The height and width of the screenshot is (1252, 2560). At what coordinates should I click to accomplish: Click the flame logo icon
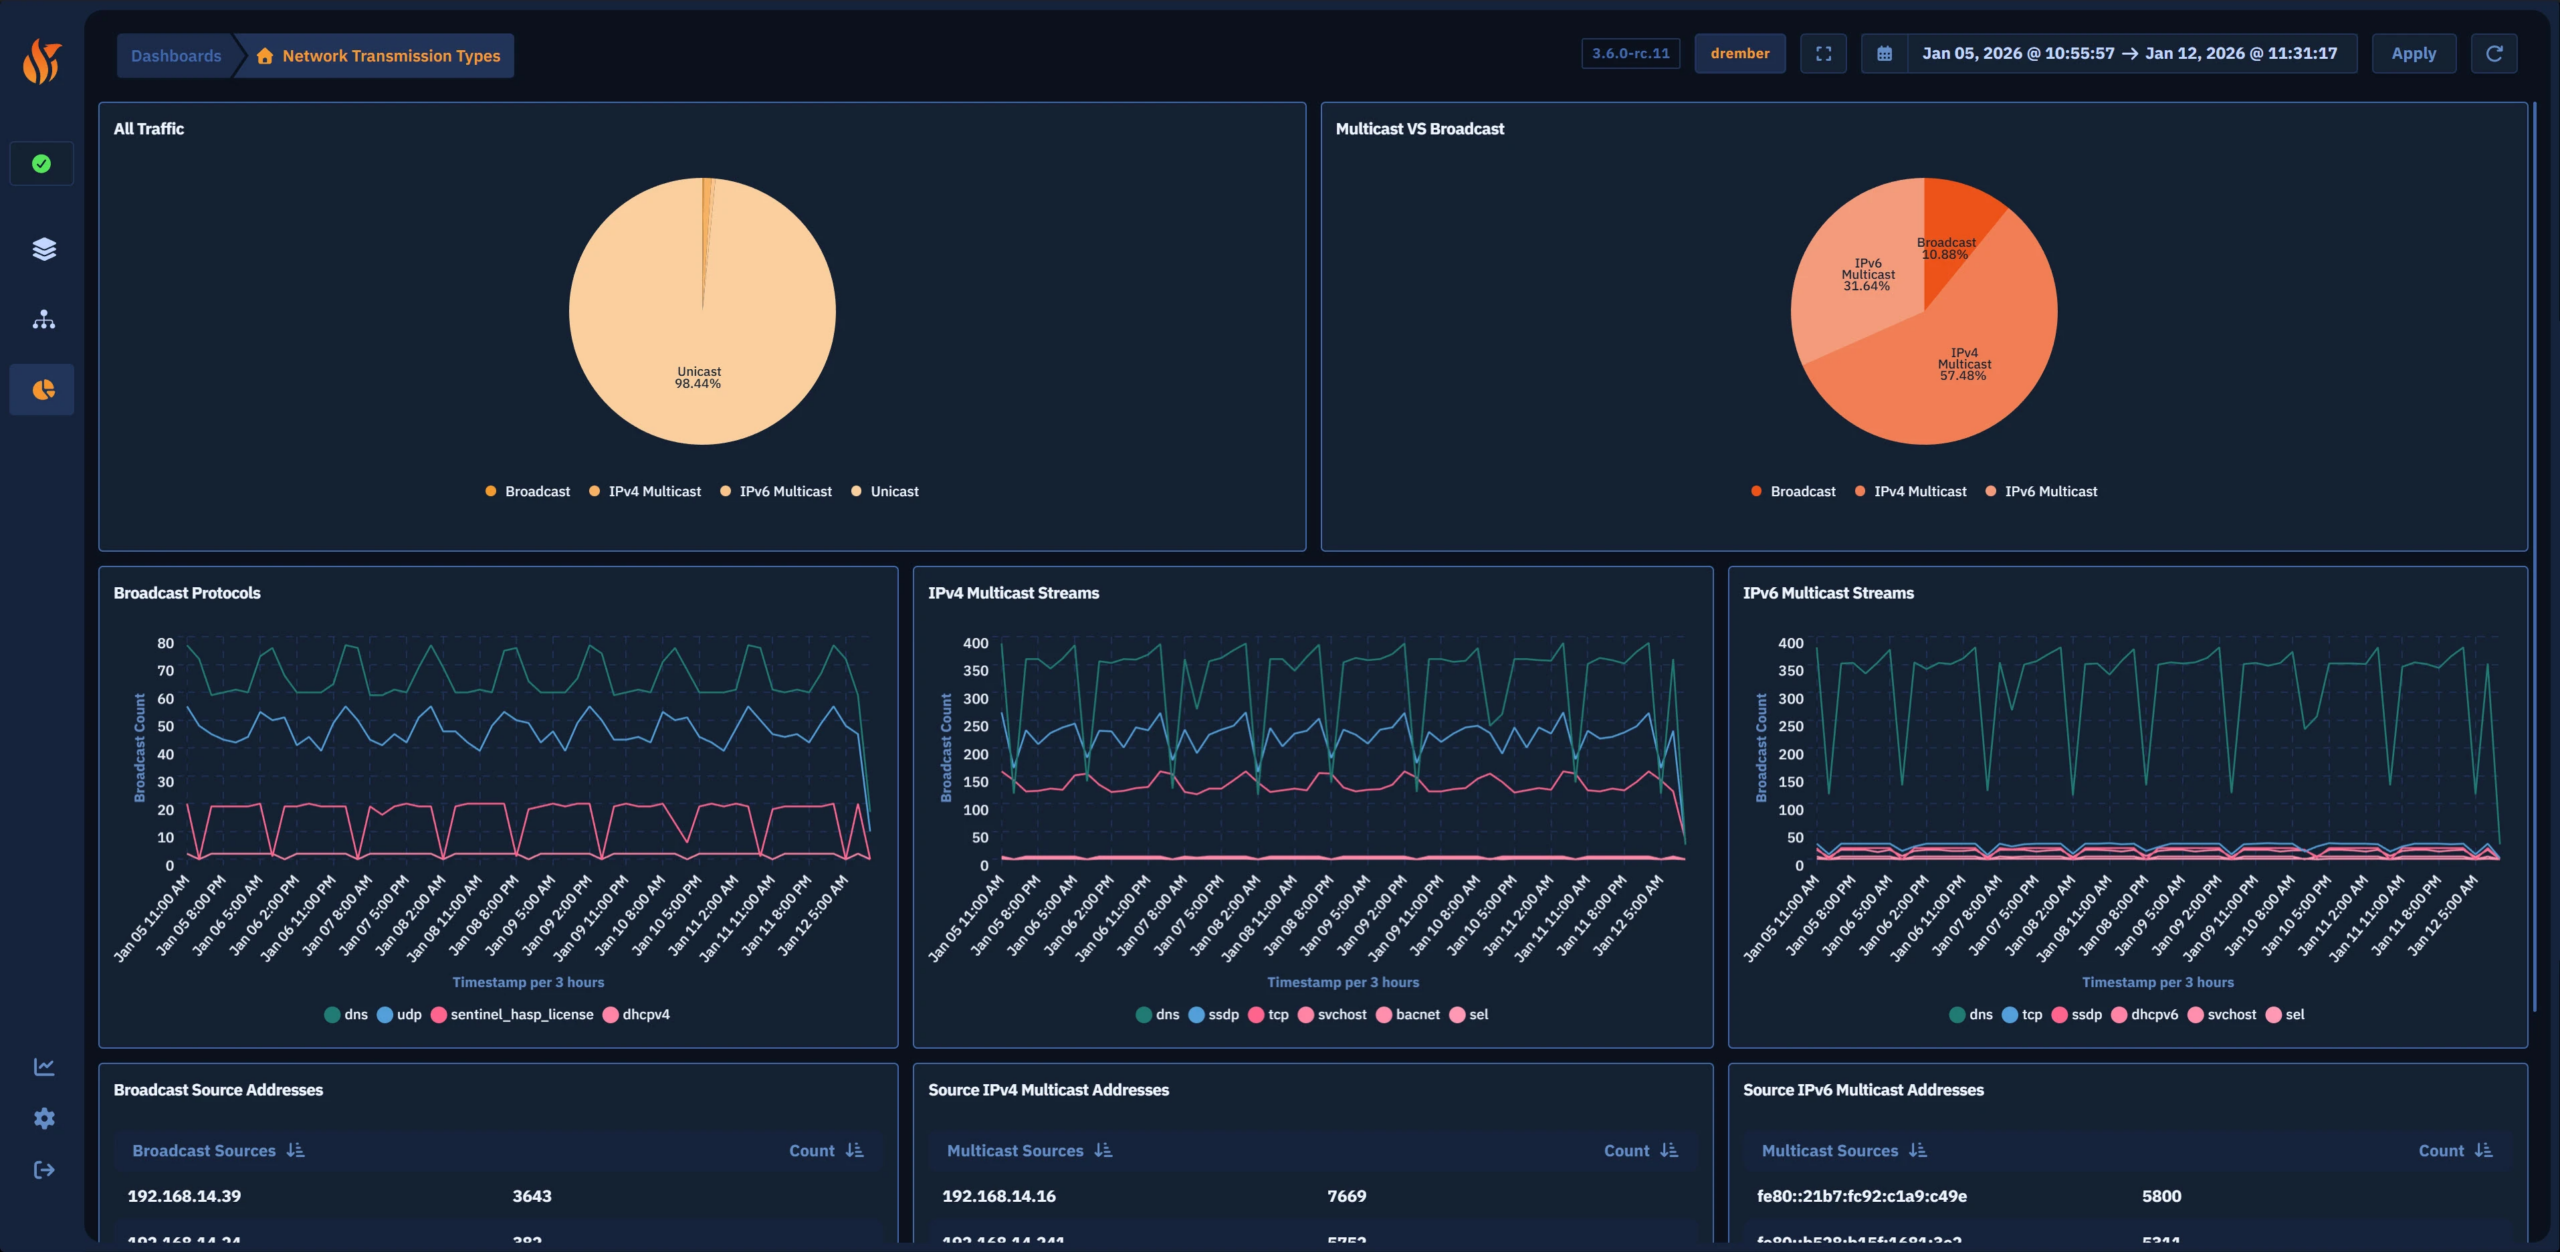(42, 62)
